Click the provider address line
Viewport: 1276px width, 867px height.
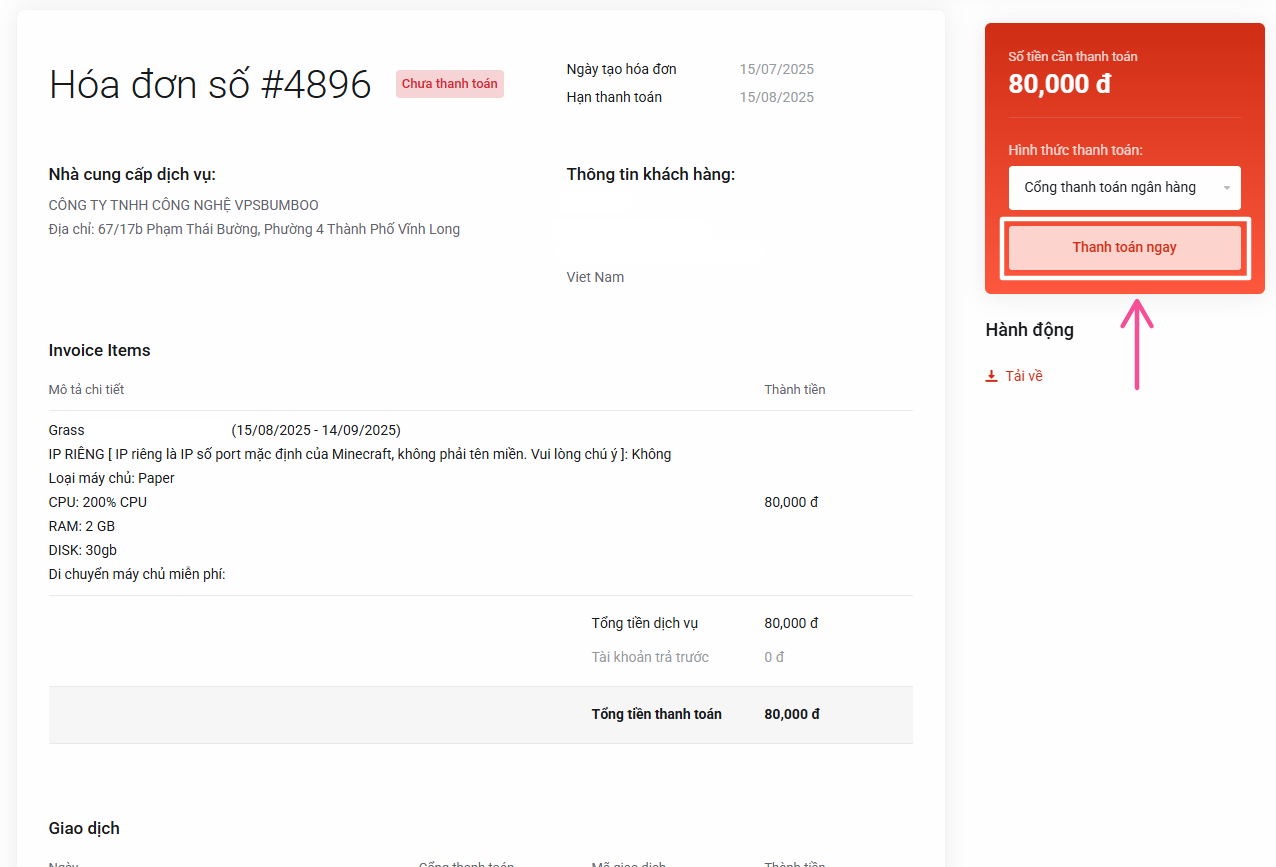(x=254, y=229)
